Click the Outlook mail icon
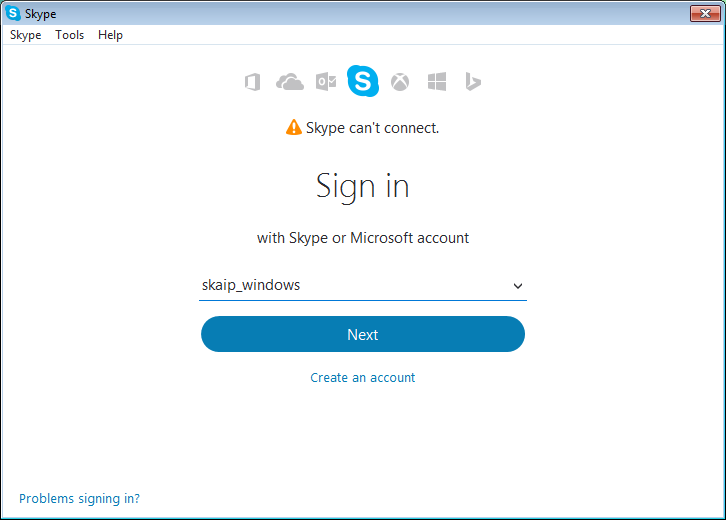The image size is (726, 520). point(326,82)
